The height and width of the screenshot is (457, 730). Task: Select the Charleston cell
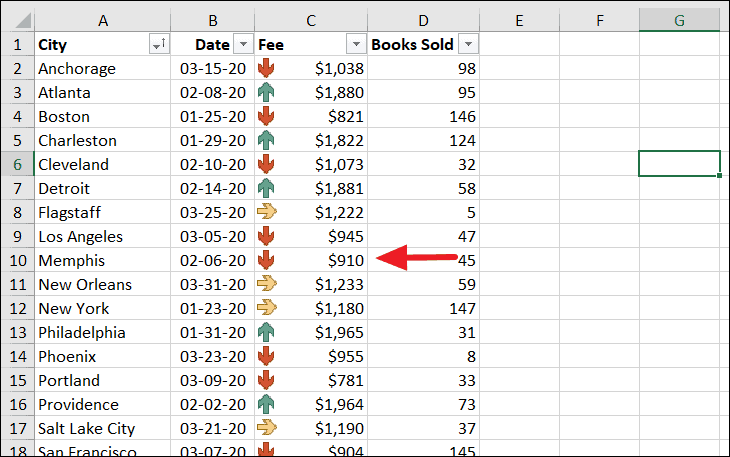pos(102,141)
